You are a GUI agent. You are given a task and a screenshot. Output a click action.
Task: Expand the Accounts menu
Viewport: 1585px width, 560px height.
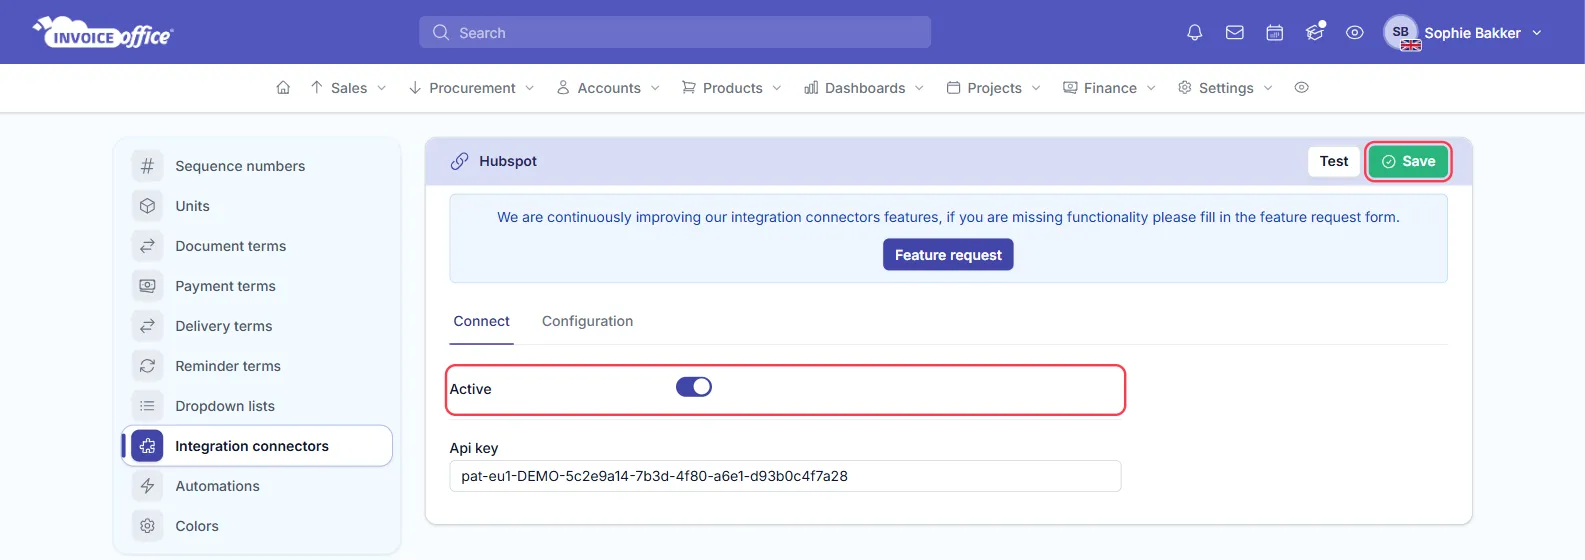pos(608,88)
